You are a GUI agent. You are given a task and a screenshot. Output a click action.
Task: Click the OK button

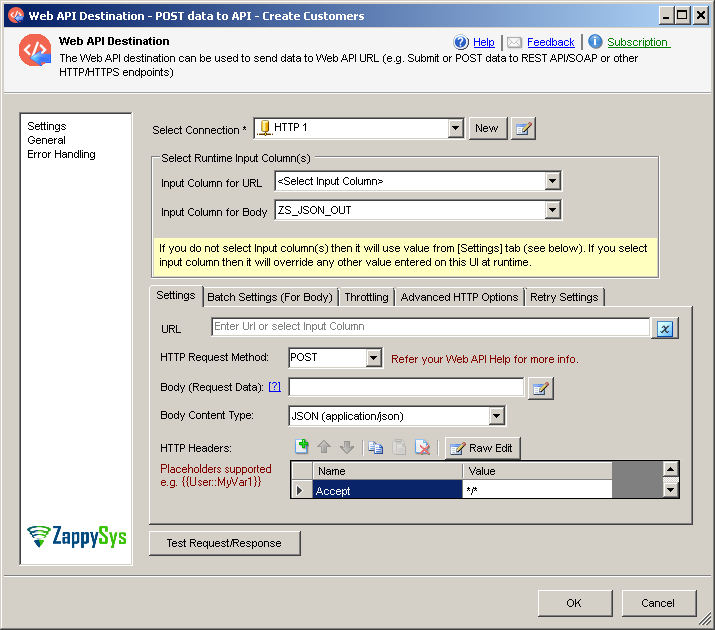tap(575, 603)
